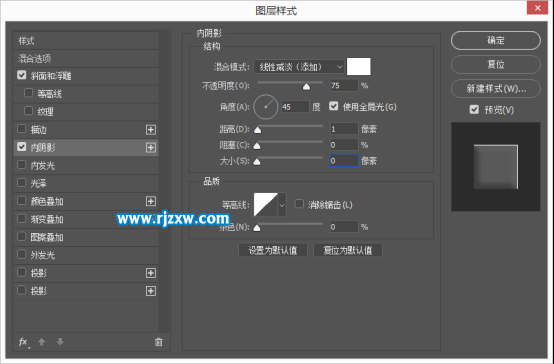
Task: Toggle 使用全局光(G) checkbox
Action: pos(334,106)
